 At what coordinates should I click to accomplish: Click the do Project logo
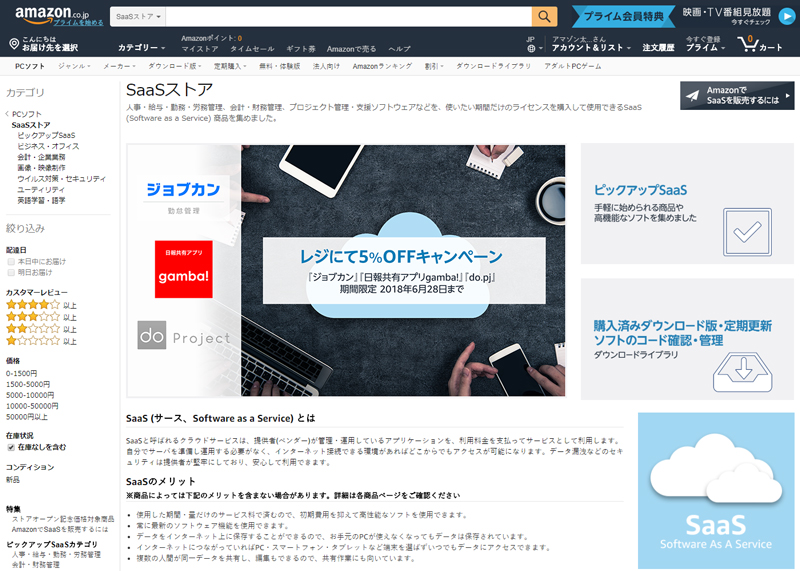[x=184, y=336]
